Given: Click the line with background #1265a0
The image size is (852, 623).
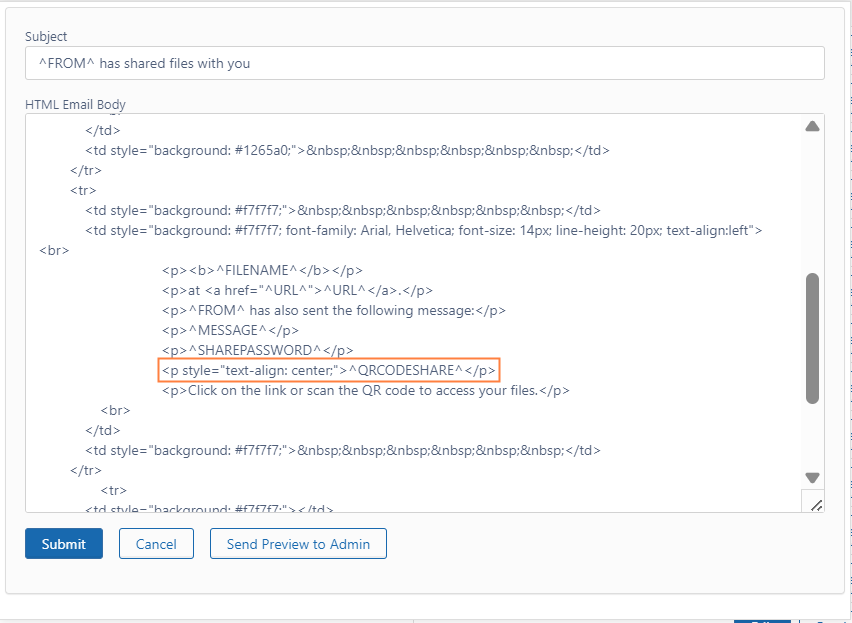Looking at the screenshot, I should 347,150.
